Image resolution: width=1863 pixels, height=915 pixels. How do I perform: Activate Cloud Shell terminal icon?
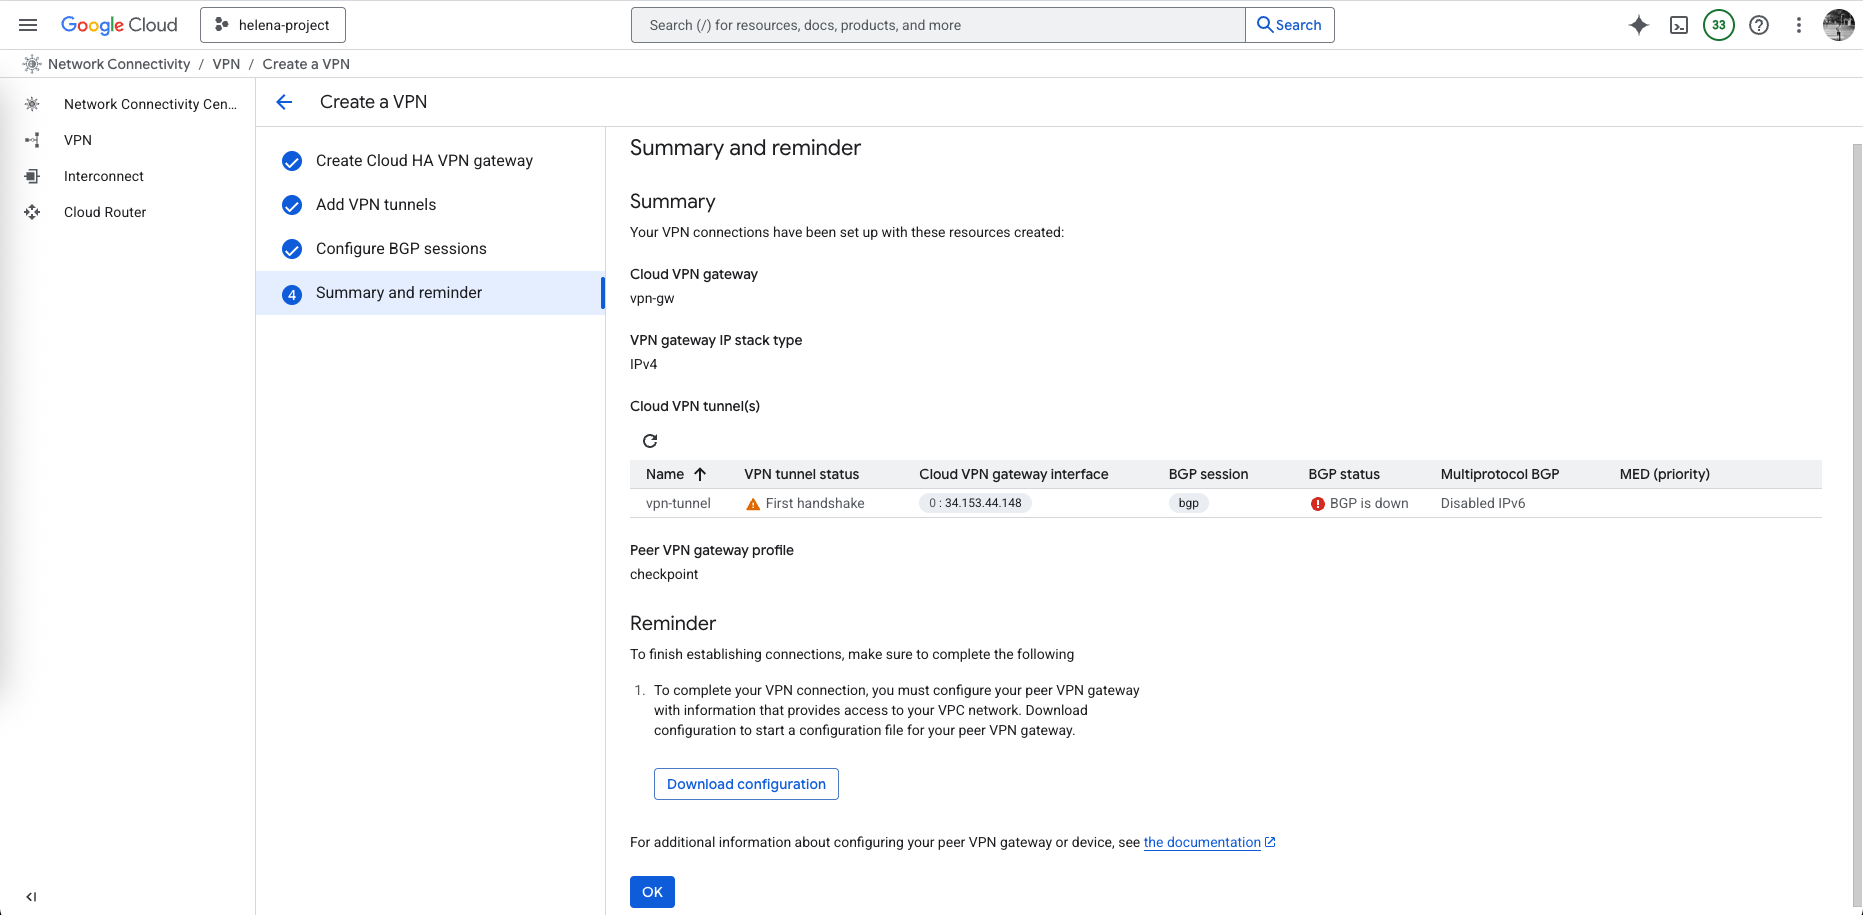click(x=1679, y=25)
